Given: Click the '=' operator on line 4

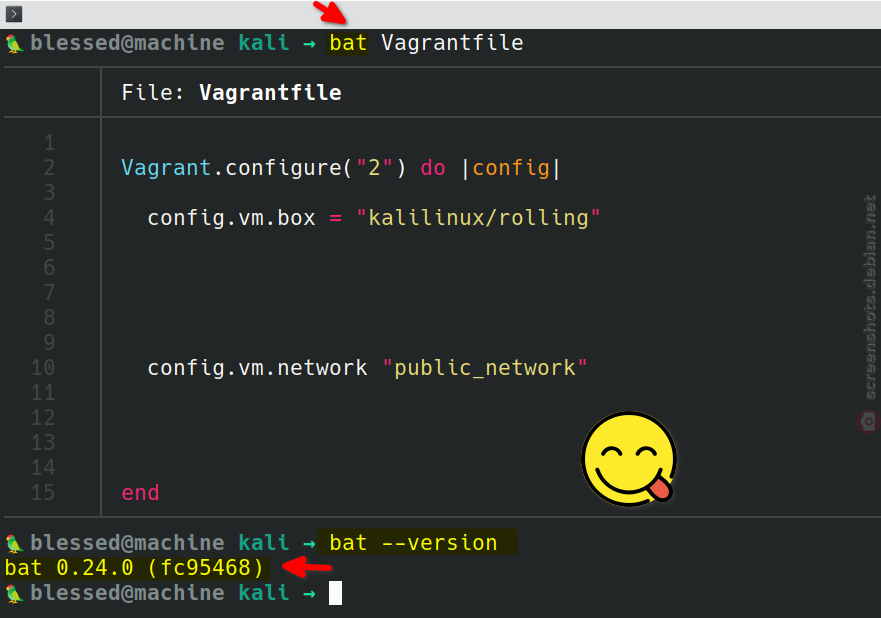Looking at the screenshot, I should (x=335, y=218).
